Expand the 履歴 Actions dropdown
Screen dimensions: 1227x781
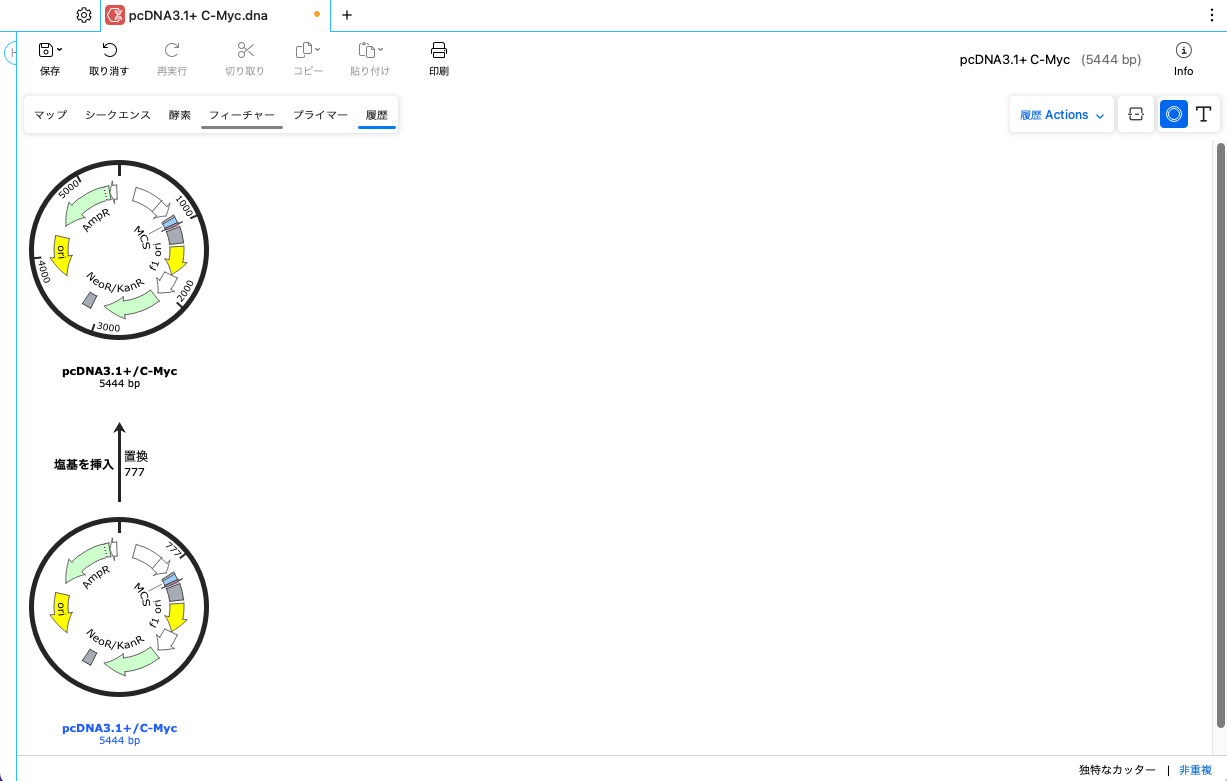1062,115
